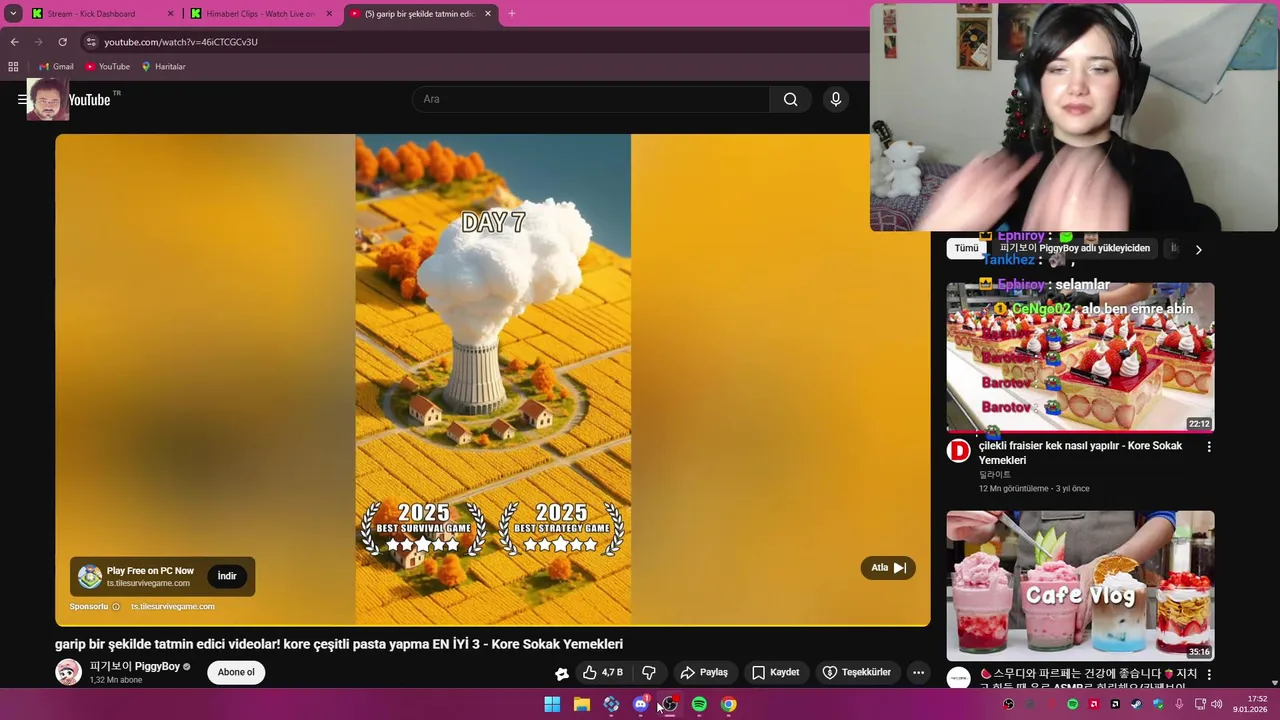Click into the 'Ara' search field
1280x720 pixels.
click(591, 99)
